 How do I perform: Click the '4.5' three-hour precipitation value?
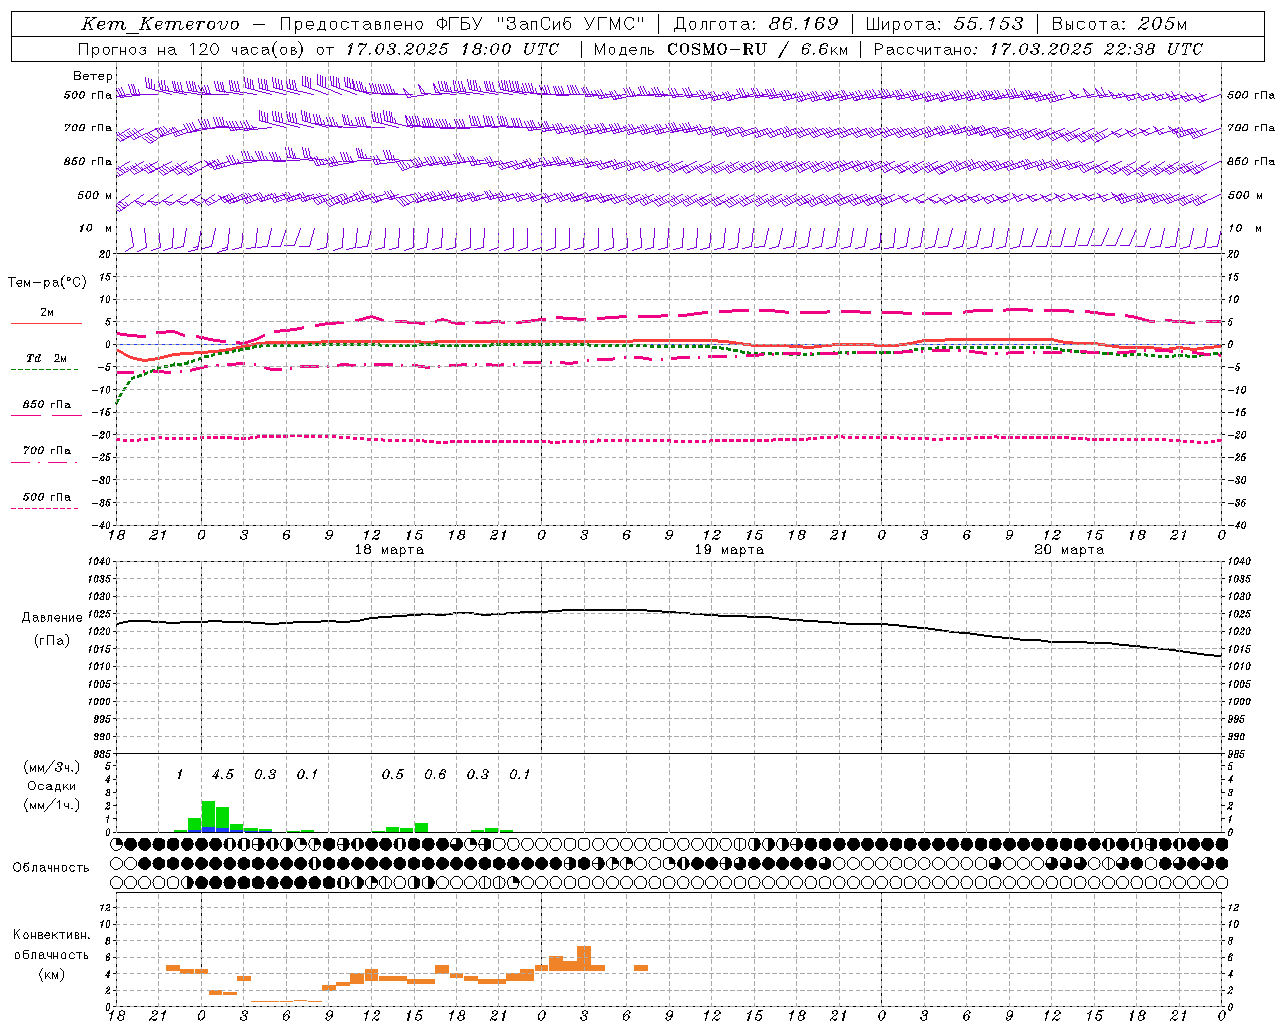(223, 774)
